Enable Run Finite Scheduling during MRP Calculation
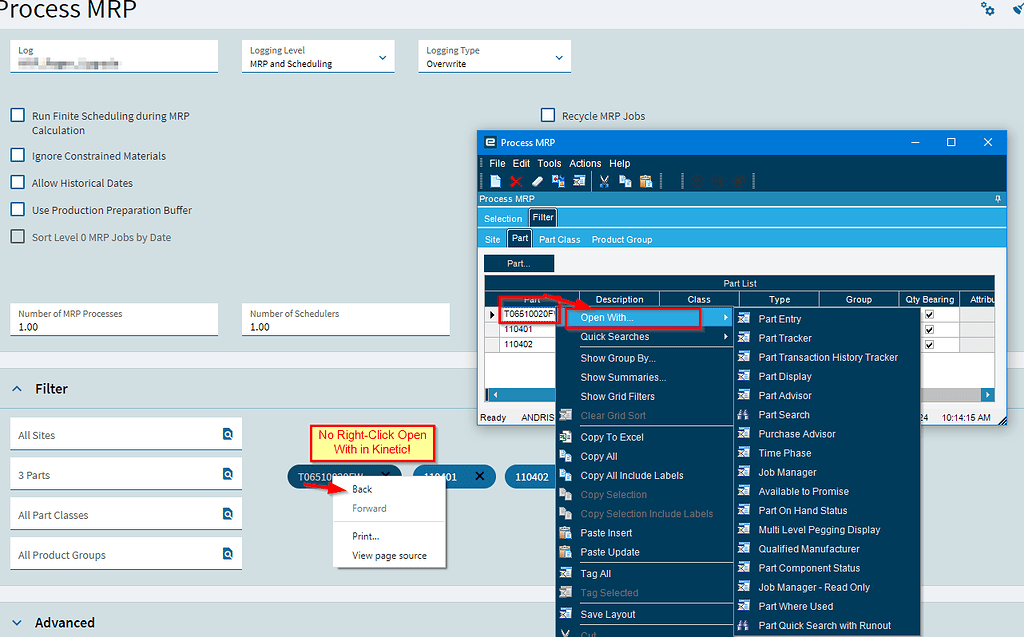Viewport: 1024px width, 637px height. [17, 114]
